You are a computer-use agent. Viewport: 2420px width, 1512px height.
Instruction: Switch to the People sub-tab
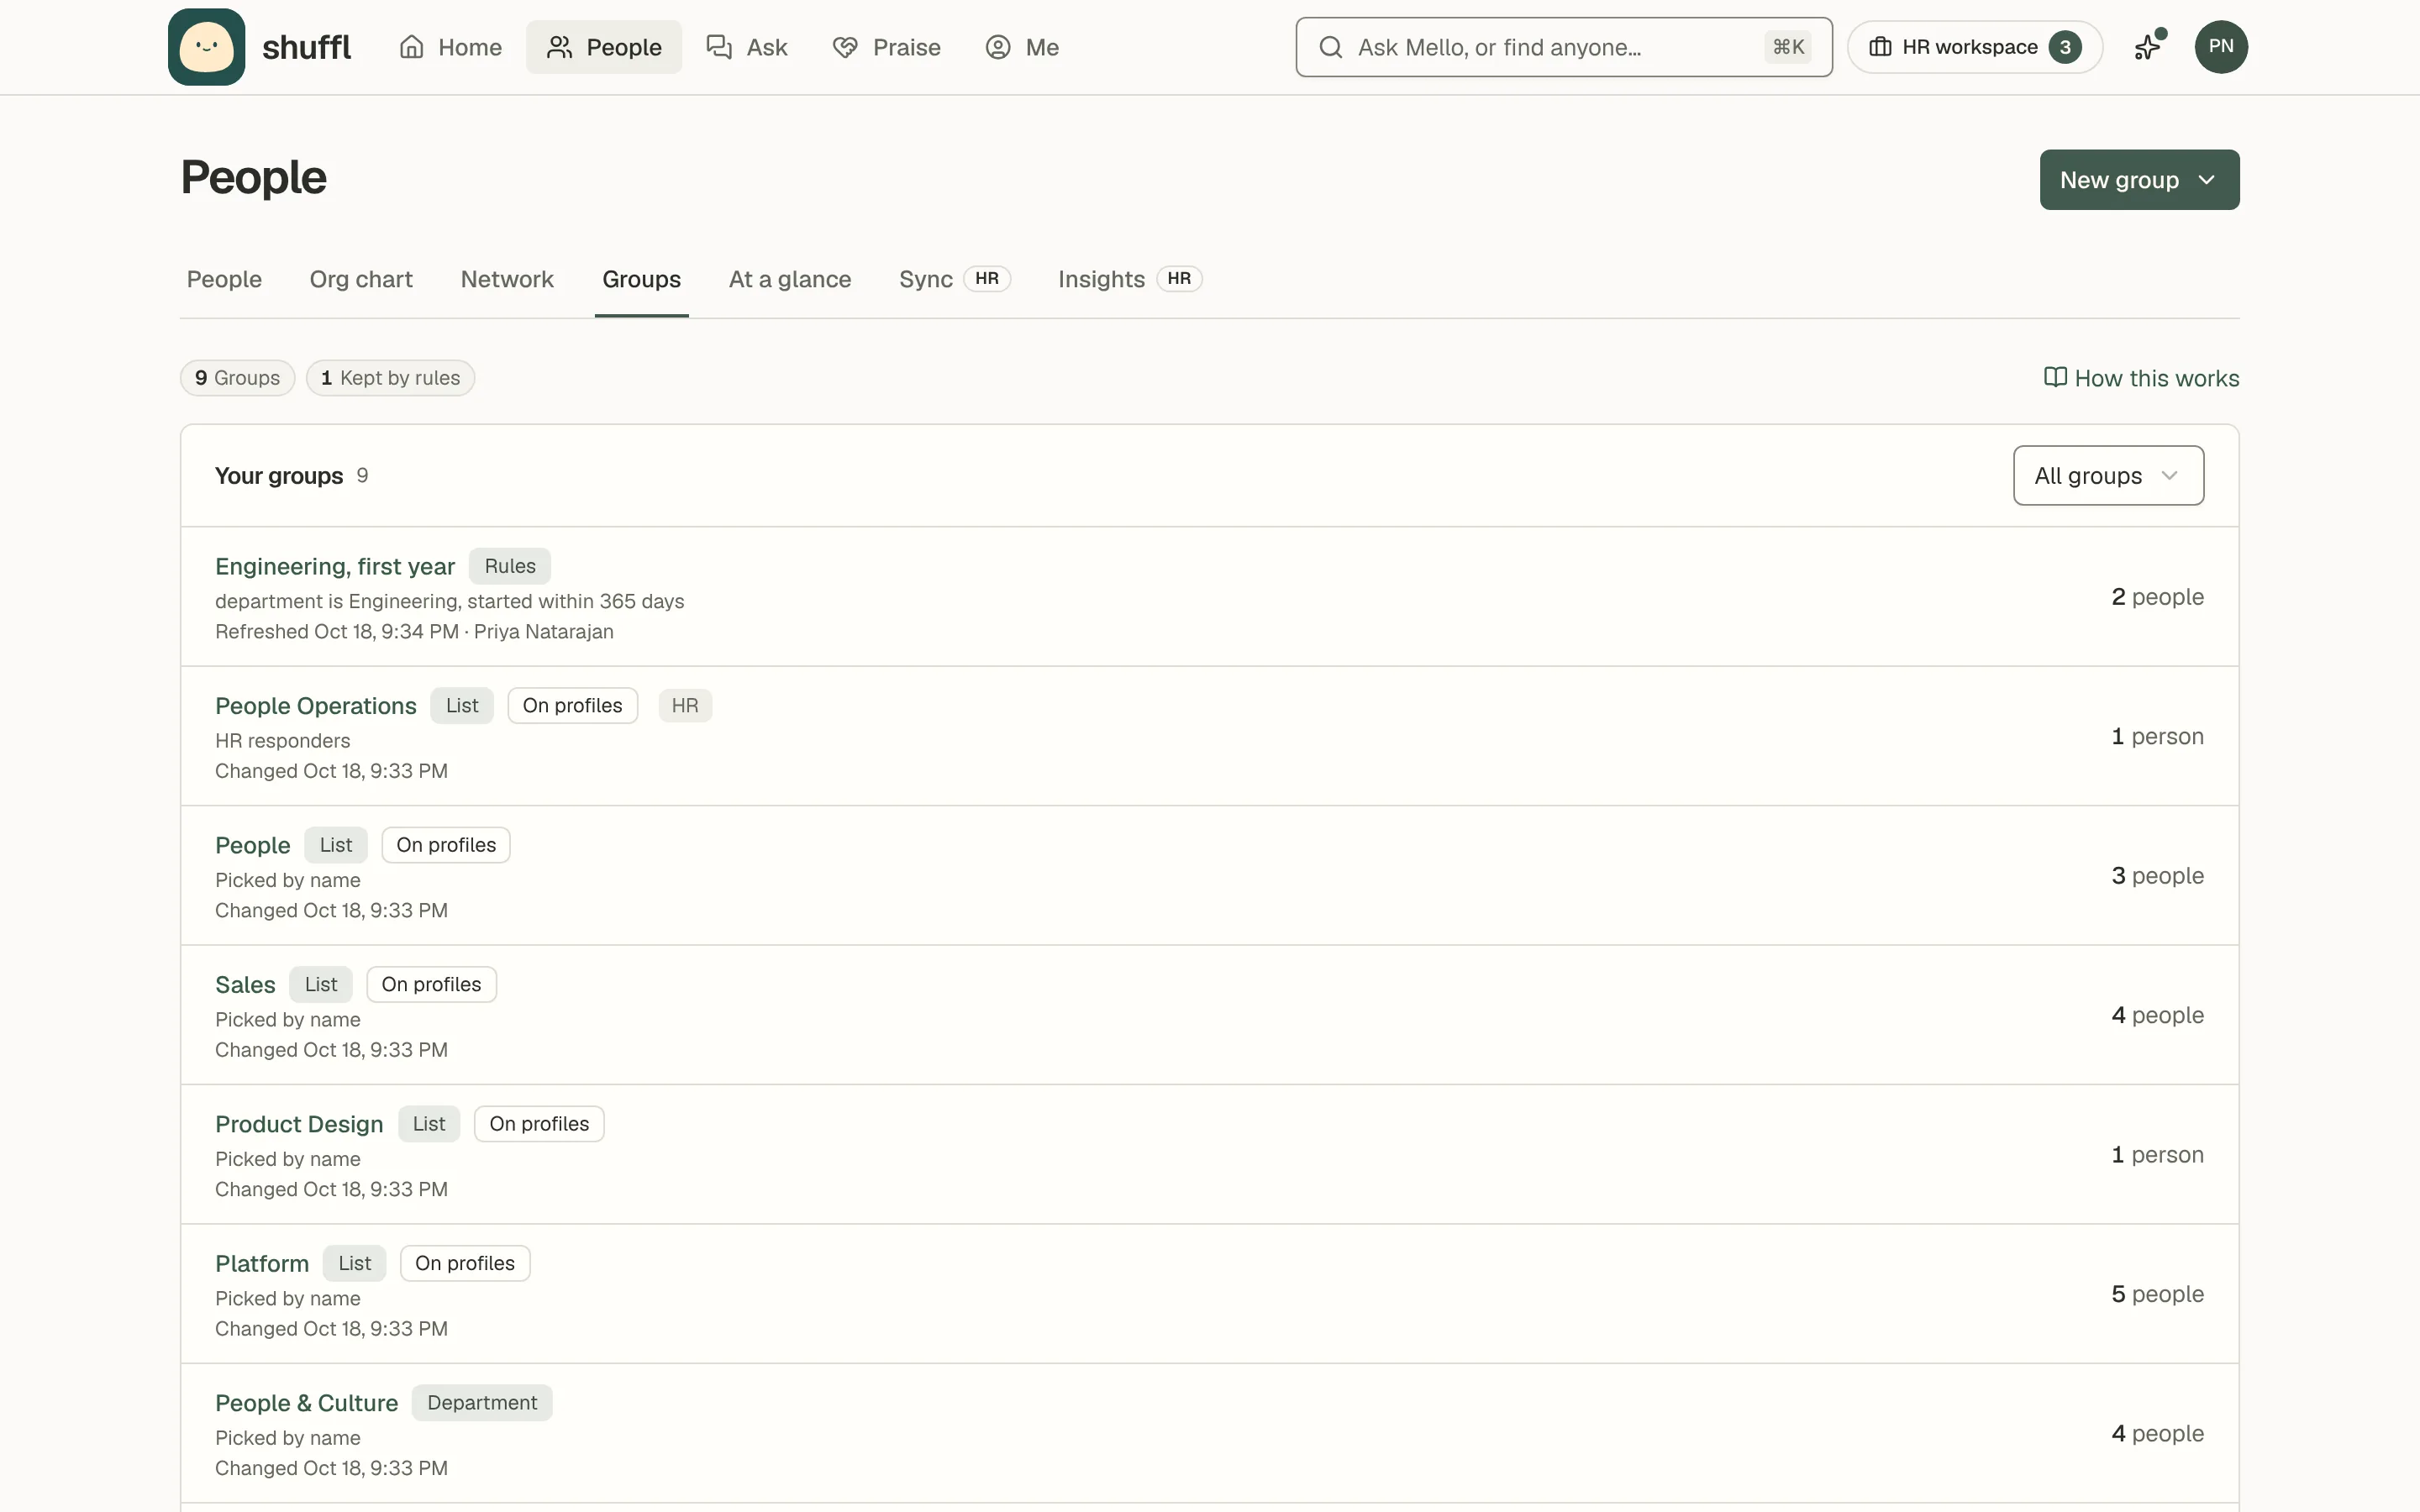click(x=224, y=279)
